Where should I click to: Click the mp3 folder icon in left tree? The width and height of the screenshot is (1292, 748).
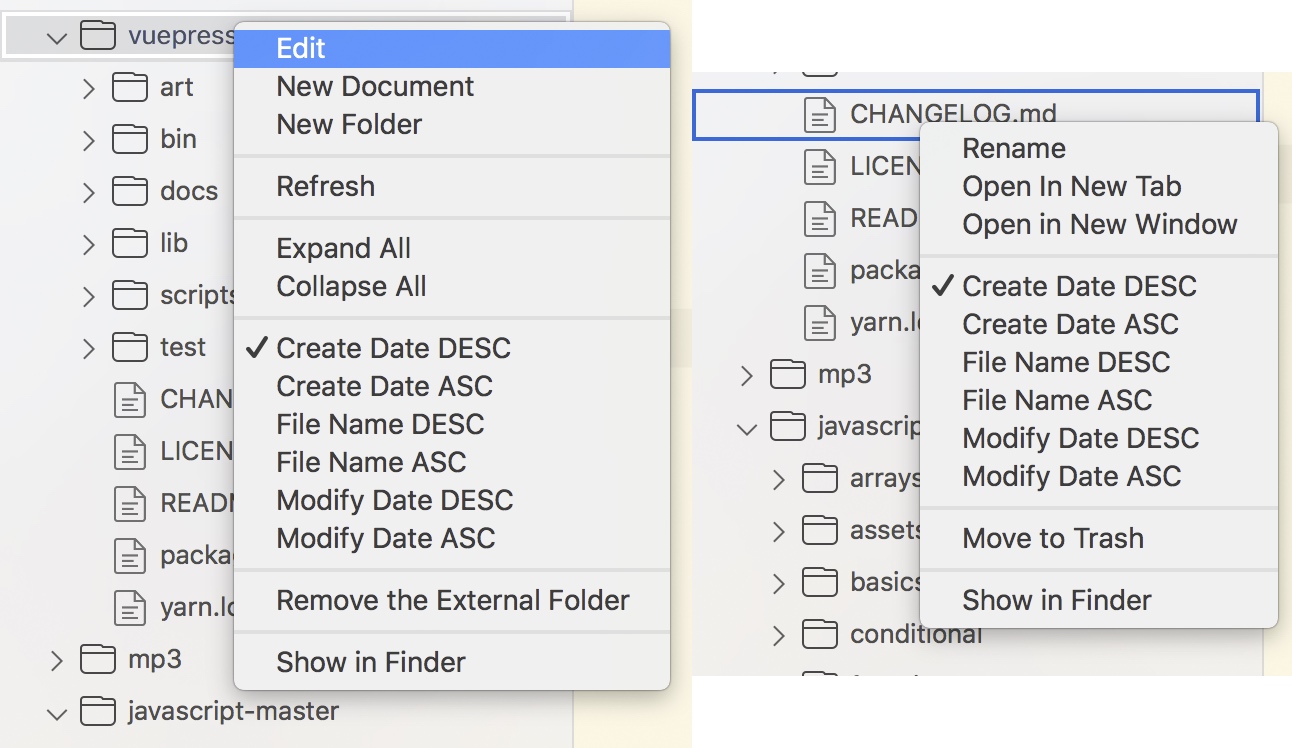pos(98,659)
